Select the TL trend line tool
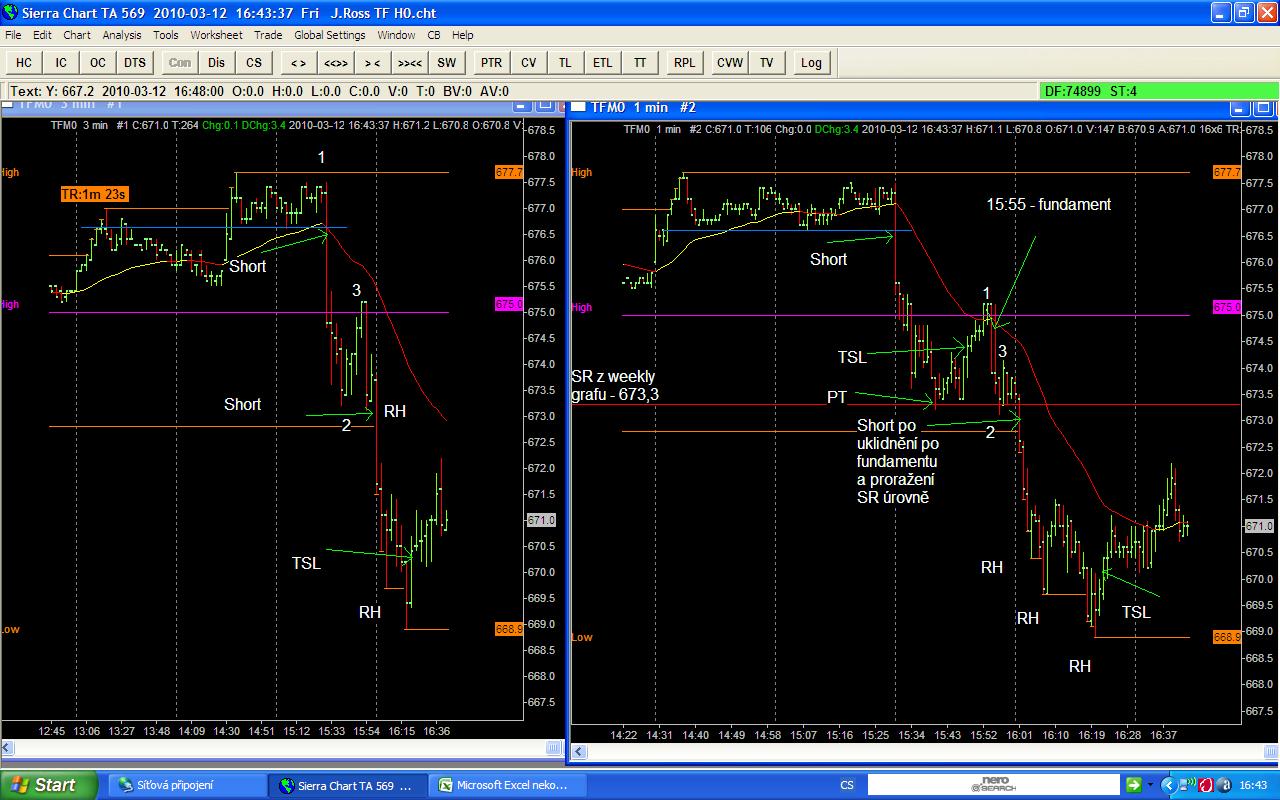Viewport: 1280px width, 800px height. coord(565,62)
